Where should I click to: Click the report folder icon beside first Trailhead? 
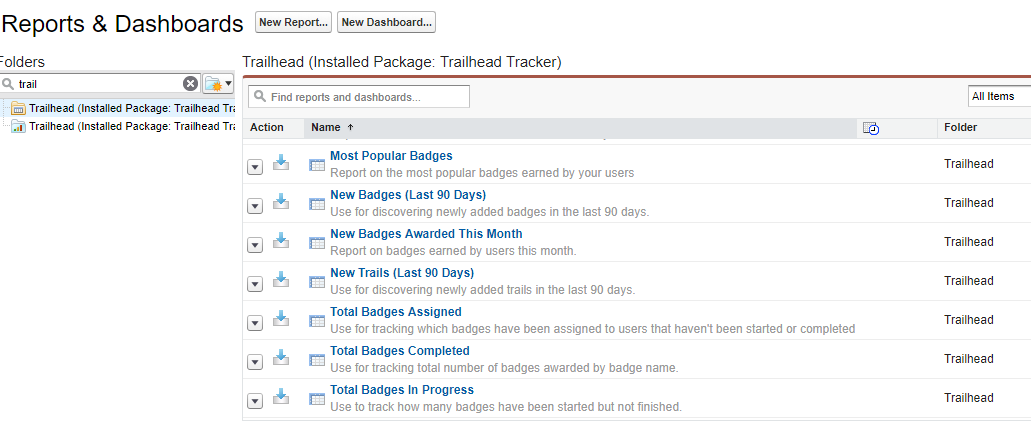tap(18, 109)
